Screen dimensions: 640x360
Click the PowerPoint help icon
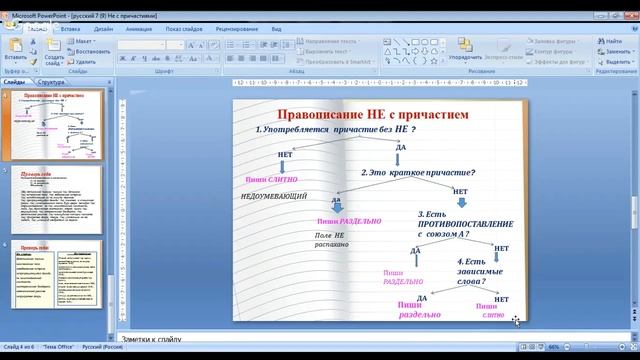click(x=635, y=29)
